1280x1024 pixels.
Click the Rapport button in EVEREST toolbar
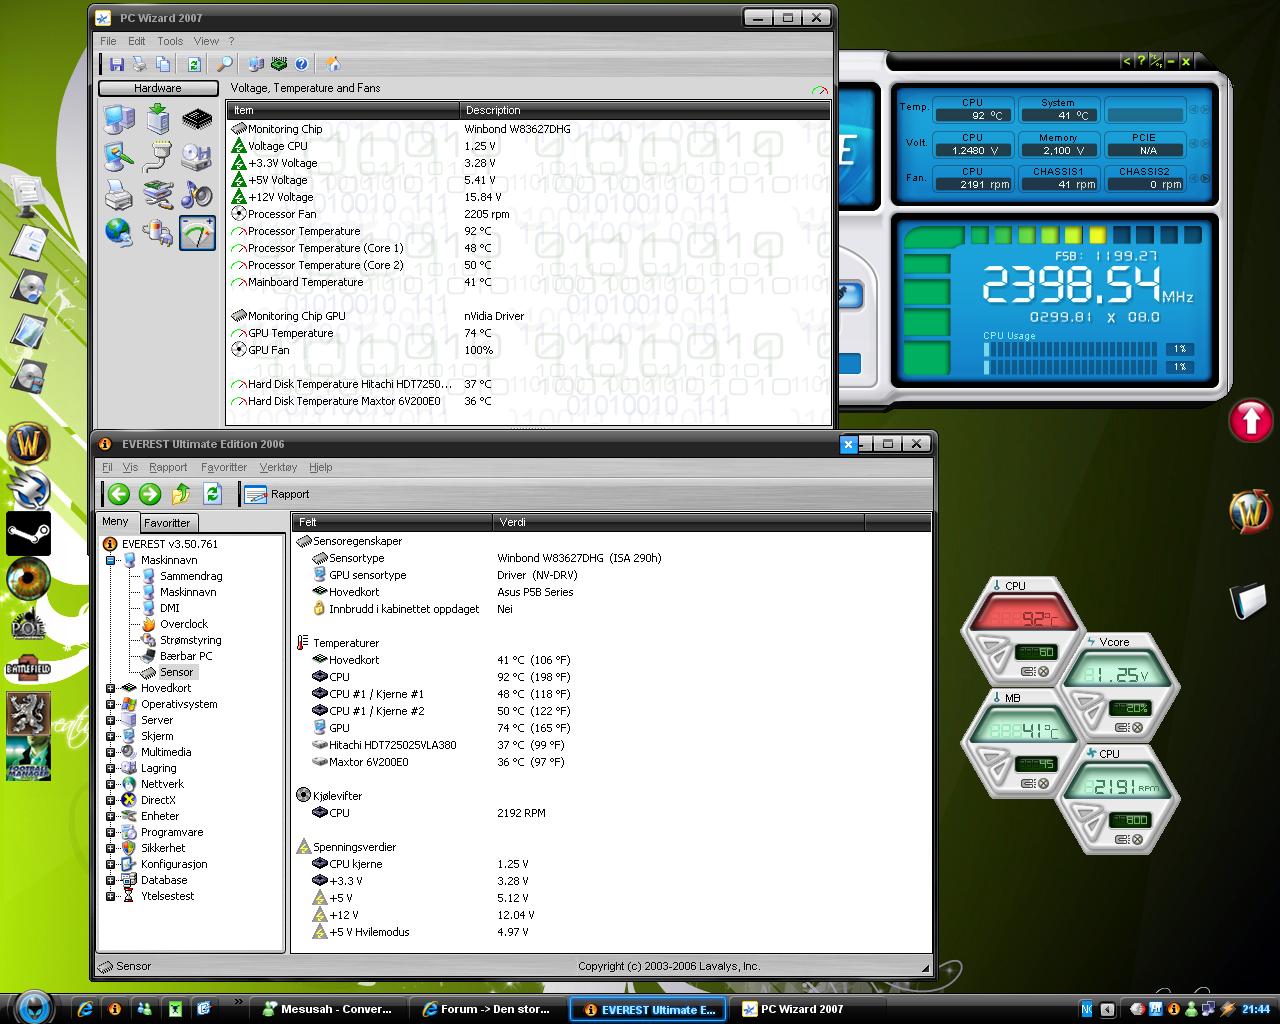pos(277,494)
